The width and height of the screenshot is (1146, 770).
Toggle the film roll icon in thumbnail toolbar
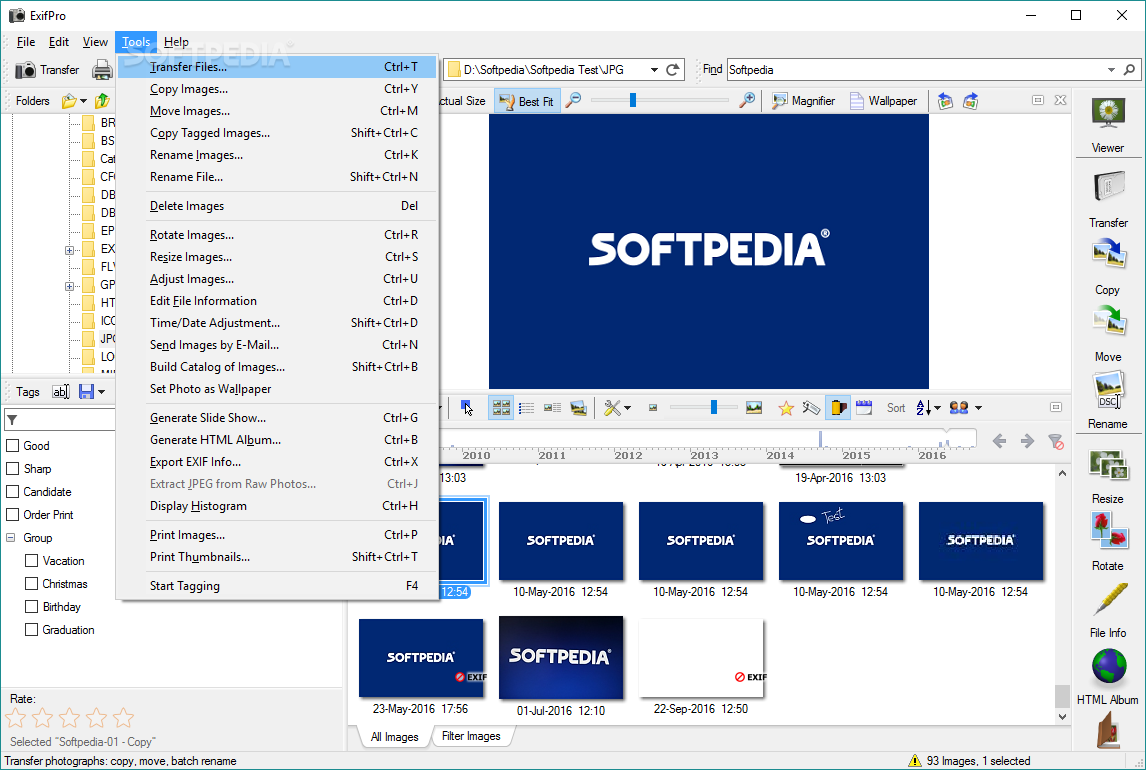pyautogui.click(x=838, y=408)
